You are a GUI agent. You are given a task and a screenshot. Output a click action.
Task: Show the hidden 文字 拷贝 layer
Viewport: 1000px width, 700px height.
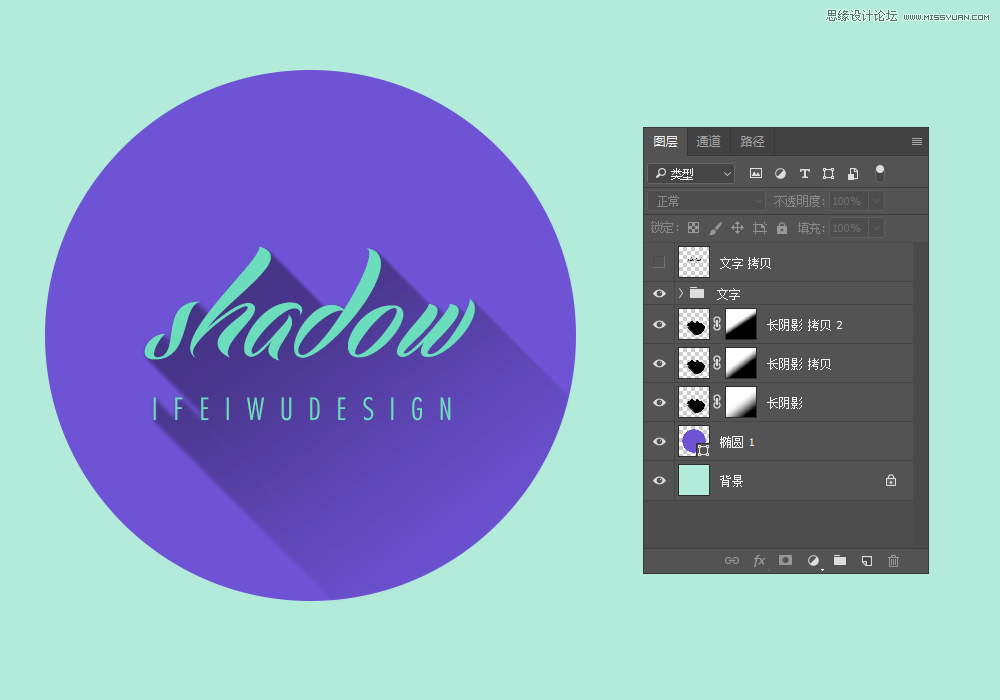click(x=659, y=263)
